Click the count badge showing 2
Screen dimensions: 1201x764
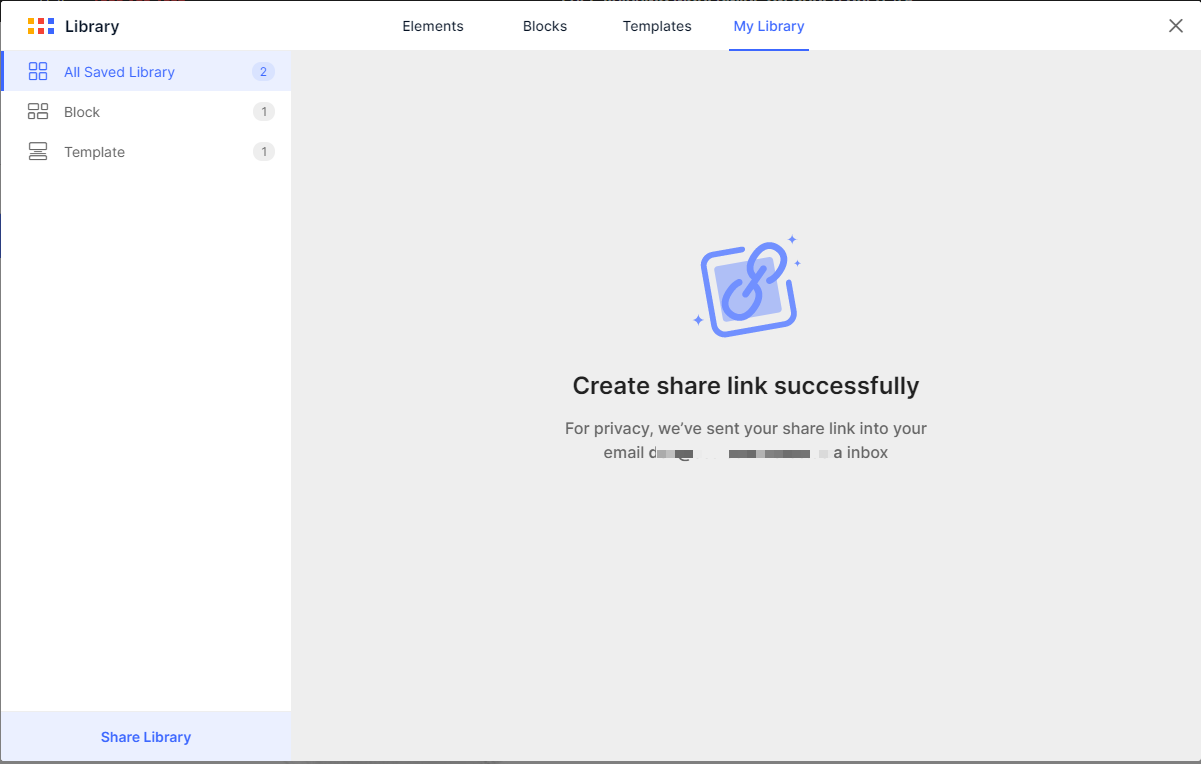(263, 71)
